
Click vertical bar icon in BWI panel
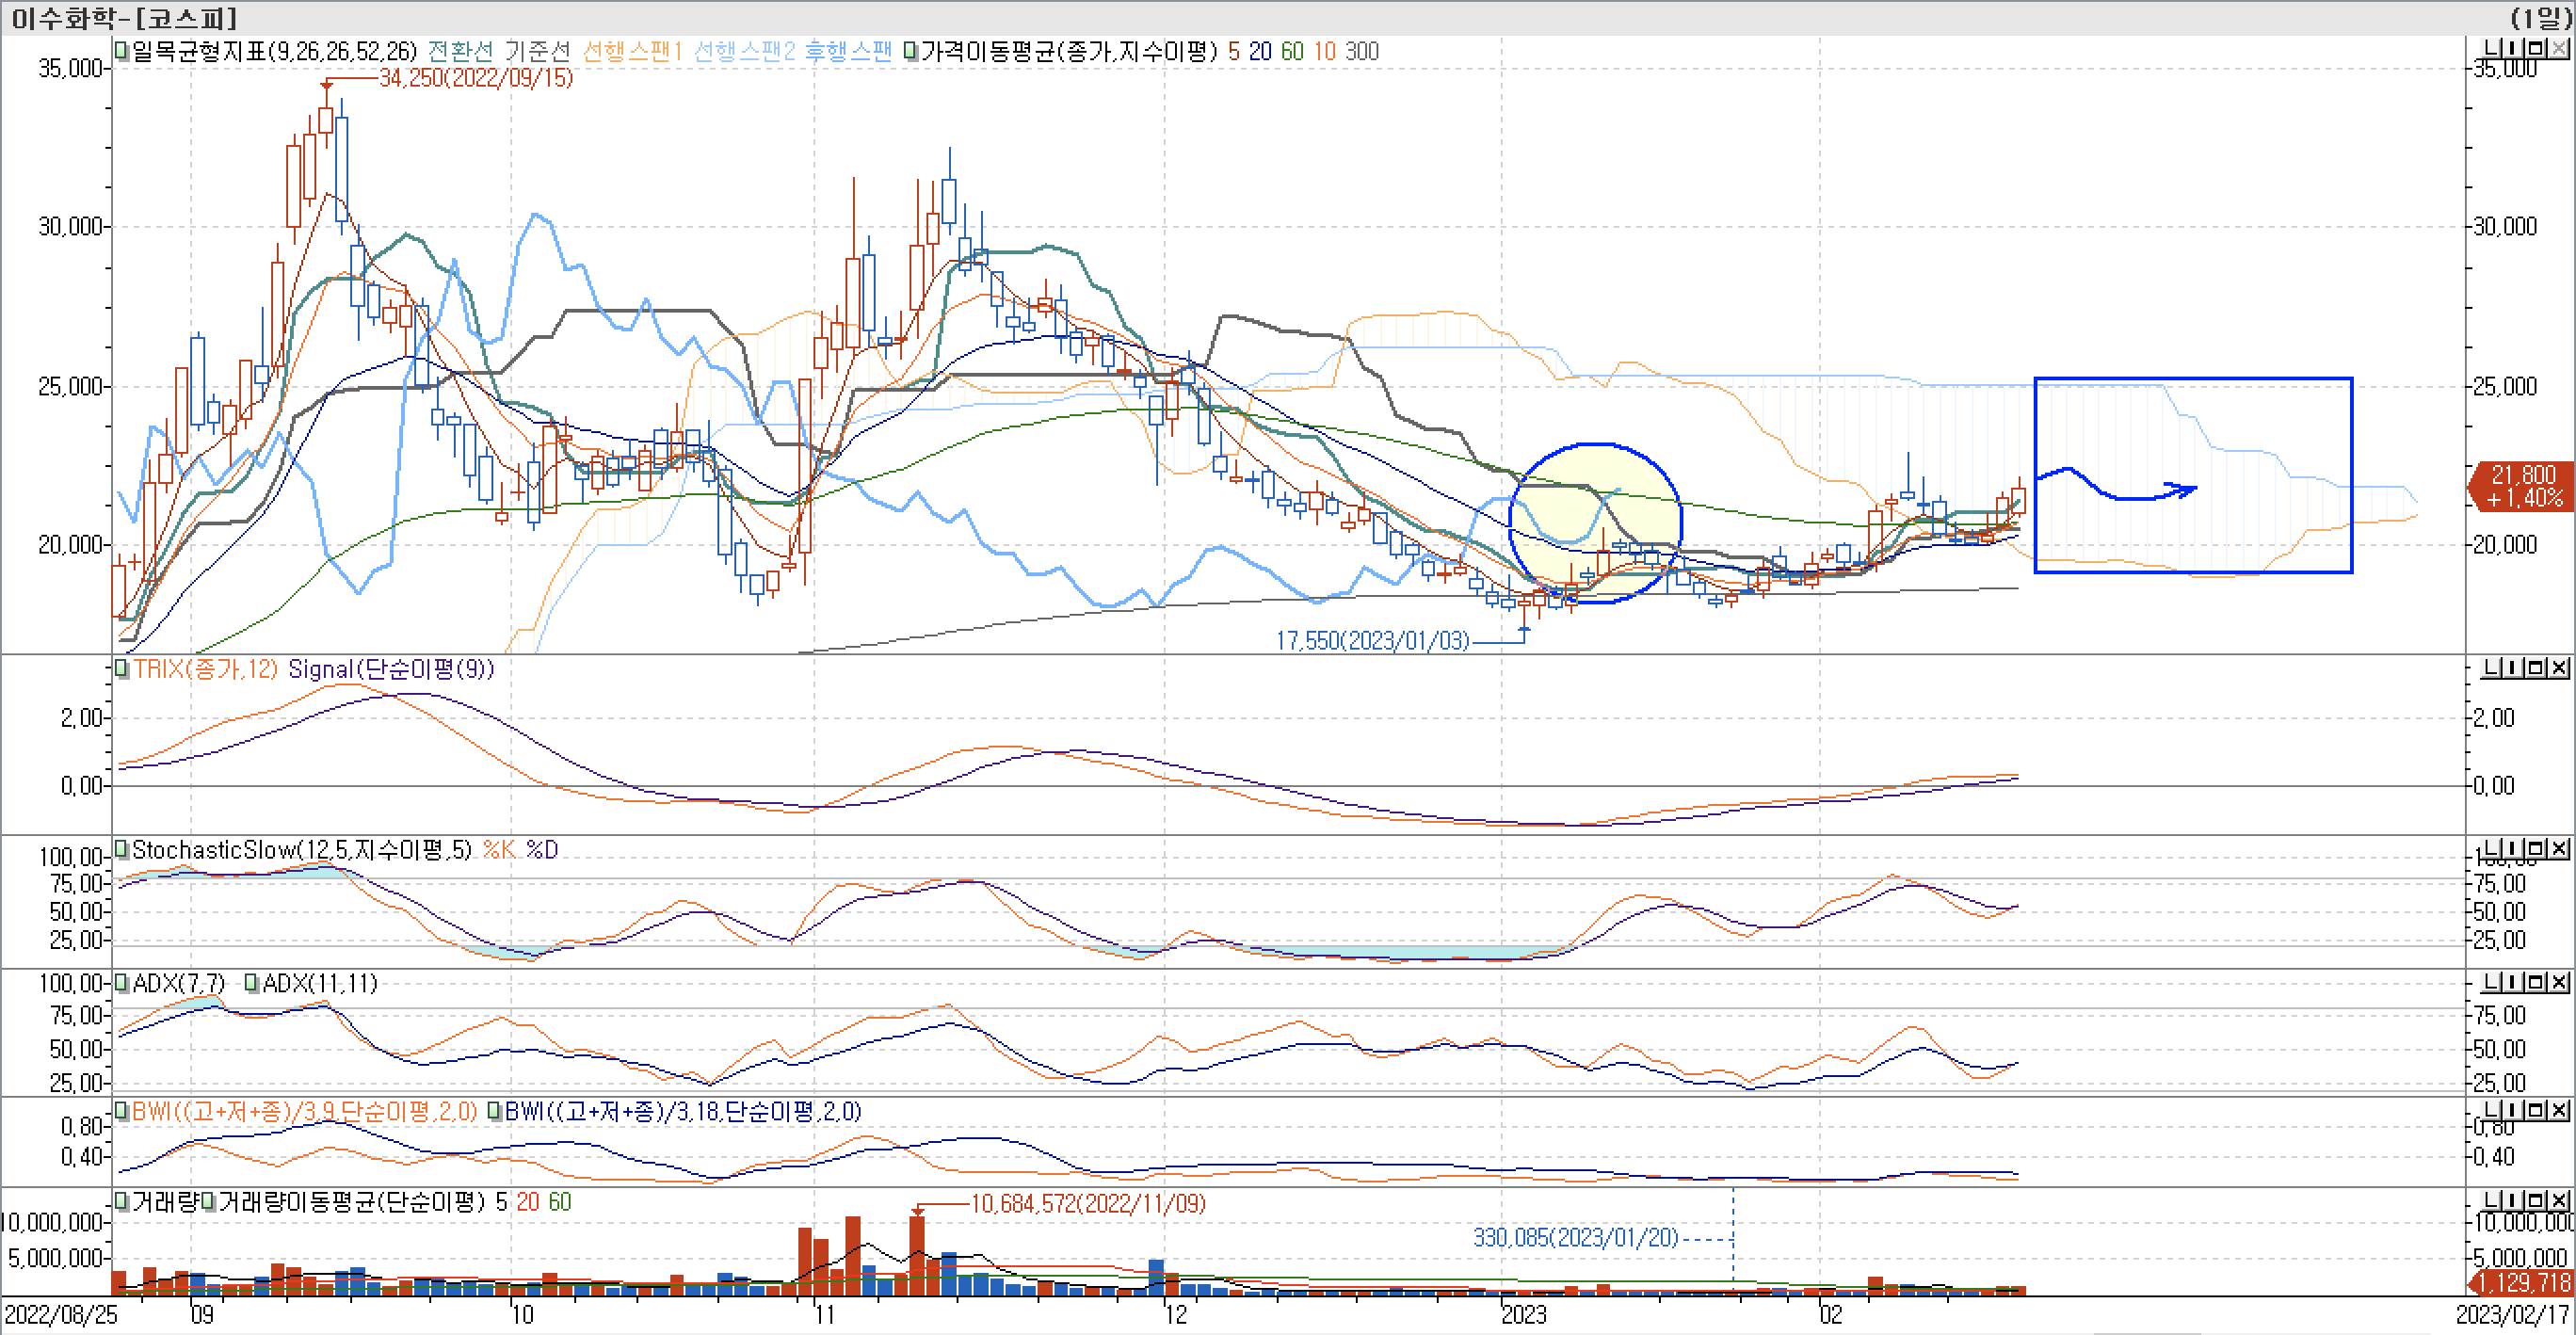coord(2515,1110)
